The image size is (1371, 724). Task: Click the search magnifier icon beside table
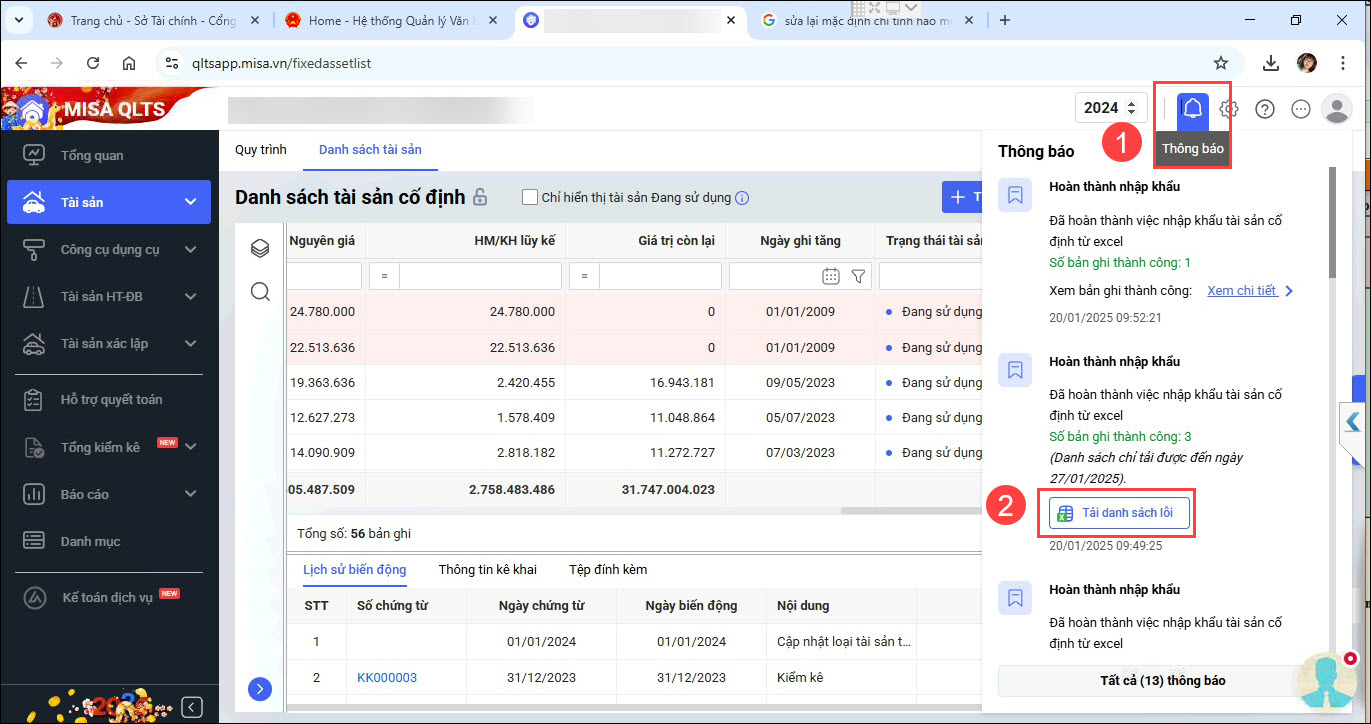click(260, 291)
